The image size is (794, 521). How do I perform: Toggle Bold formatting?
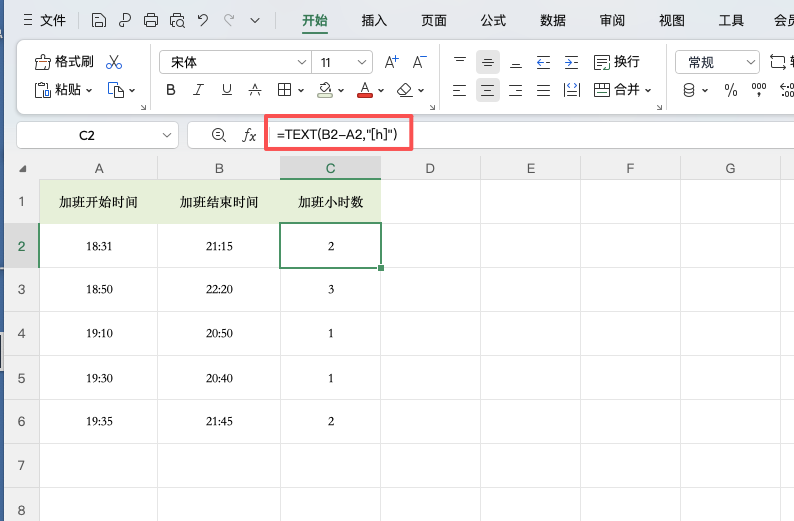170,90
